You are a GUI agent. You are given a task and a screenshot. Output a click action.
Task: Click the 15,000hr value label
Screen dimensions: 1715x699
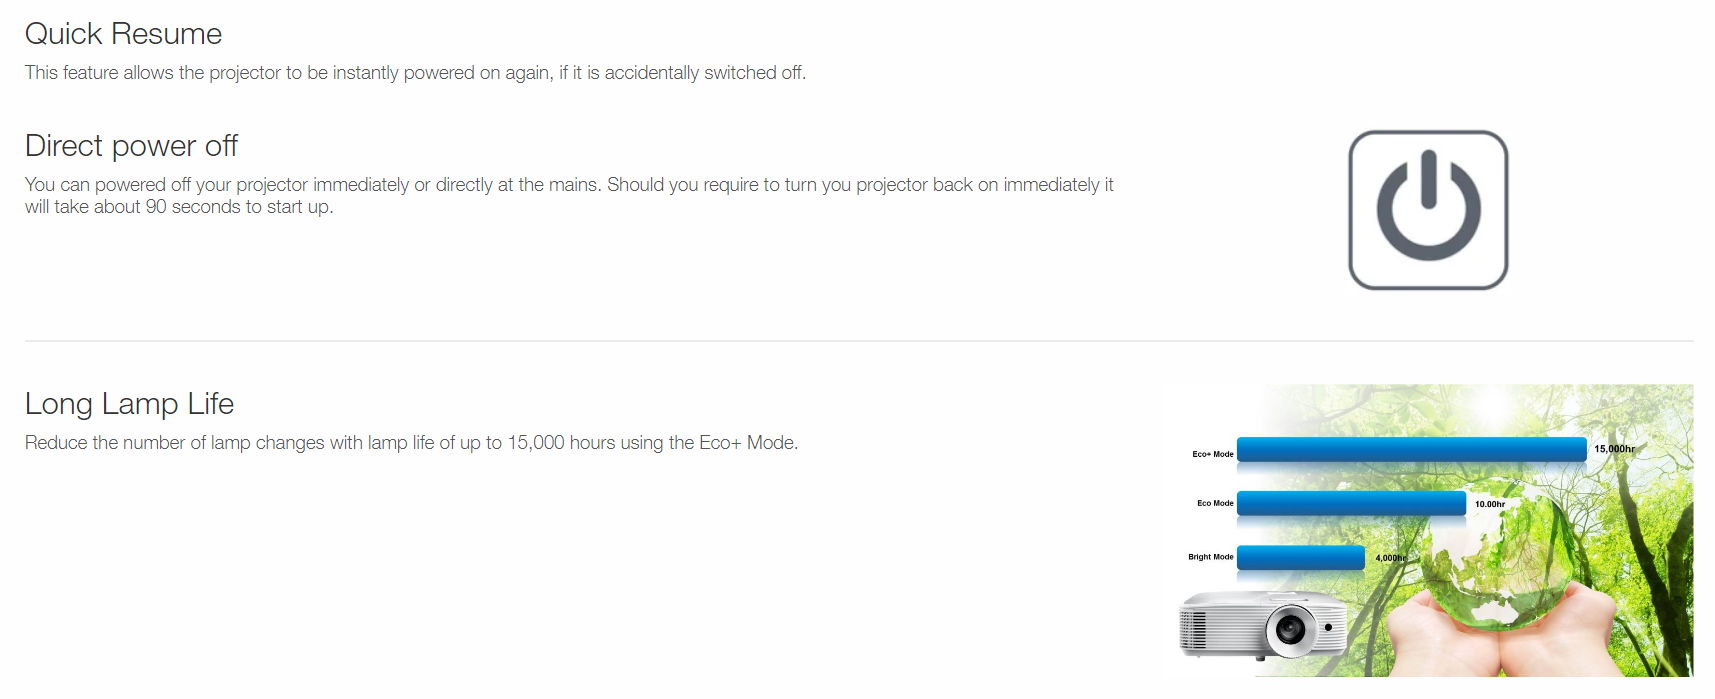[x=1614, y=449]
